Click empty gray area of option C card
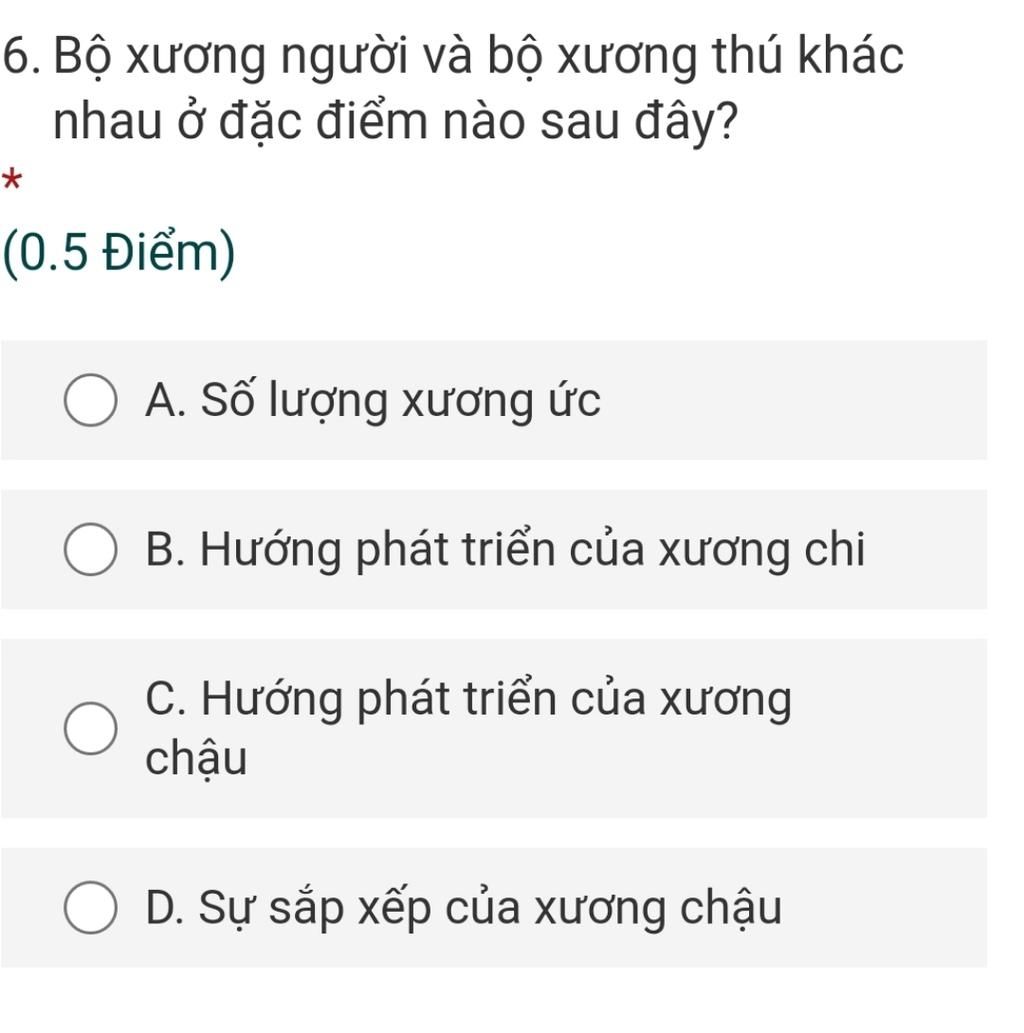 point(890,728)
